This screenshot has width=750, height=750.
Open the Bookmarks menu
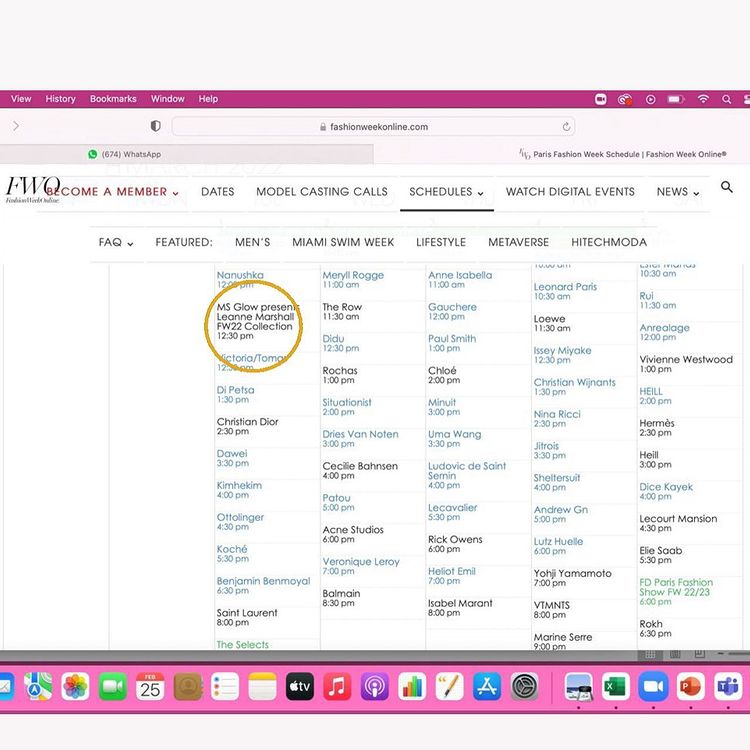click(x=113, y=99)
